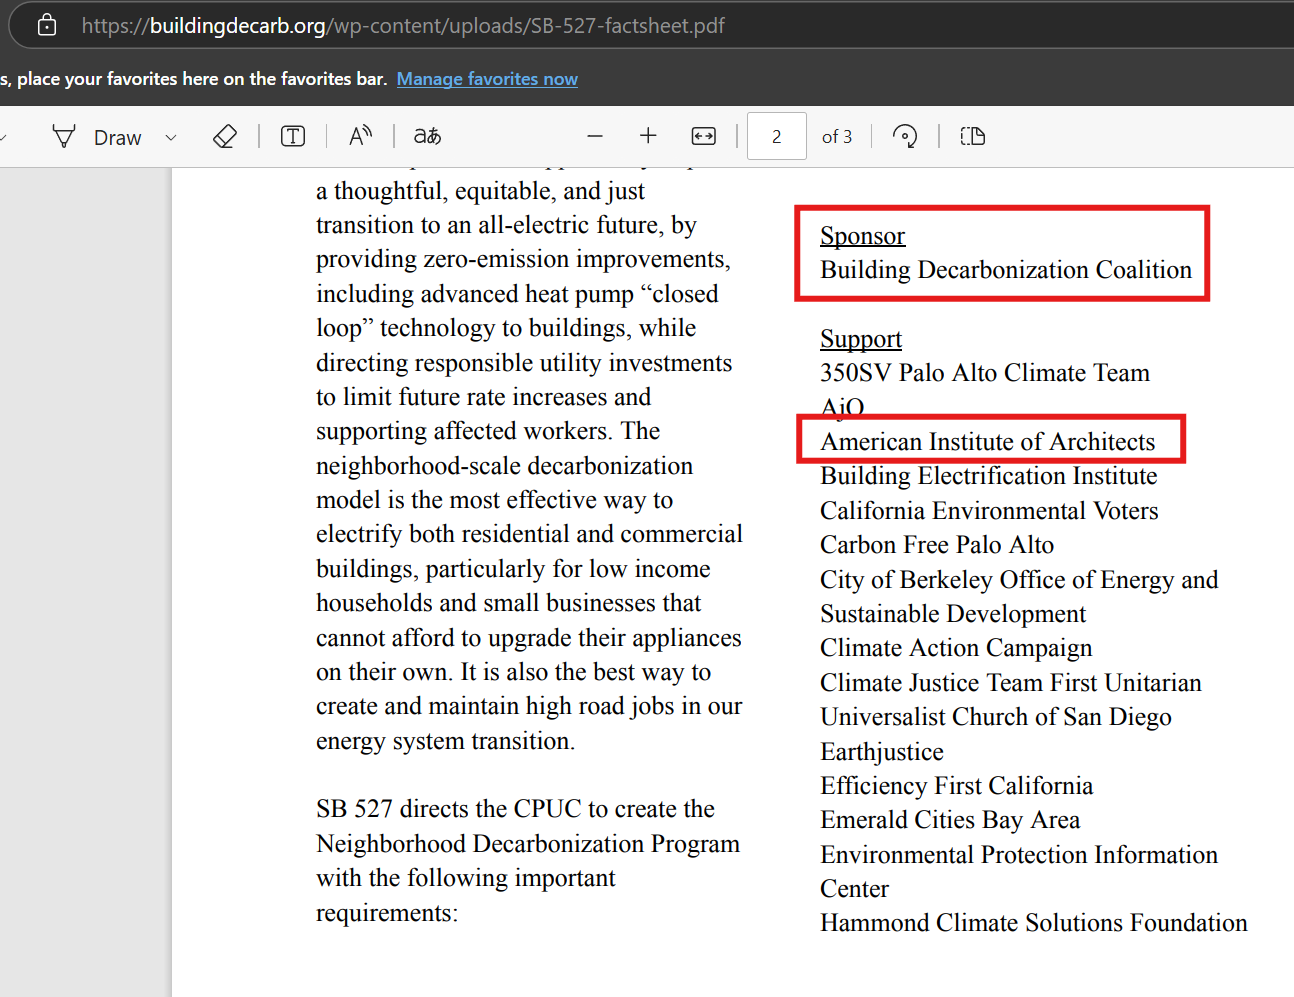Viewport: 1294px width, 997px height.
Task: Click 'Earthjustice' in the support list
Action: pyautogui.click(x=882, y=752)
